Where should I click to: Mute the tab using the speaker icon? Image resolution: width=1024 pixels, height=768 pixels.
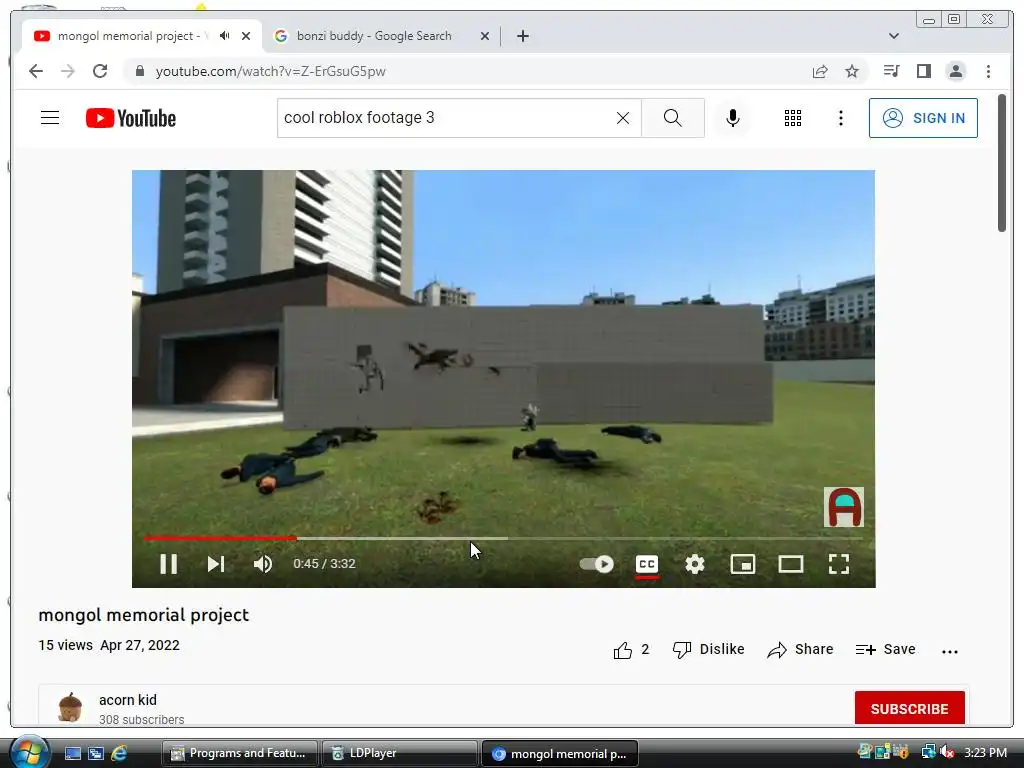coord(225,36)
